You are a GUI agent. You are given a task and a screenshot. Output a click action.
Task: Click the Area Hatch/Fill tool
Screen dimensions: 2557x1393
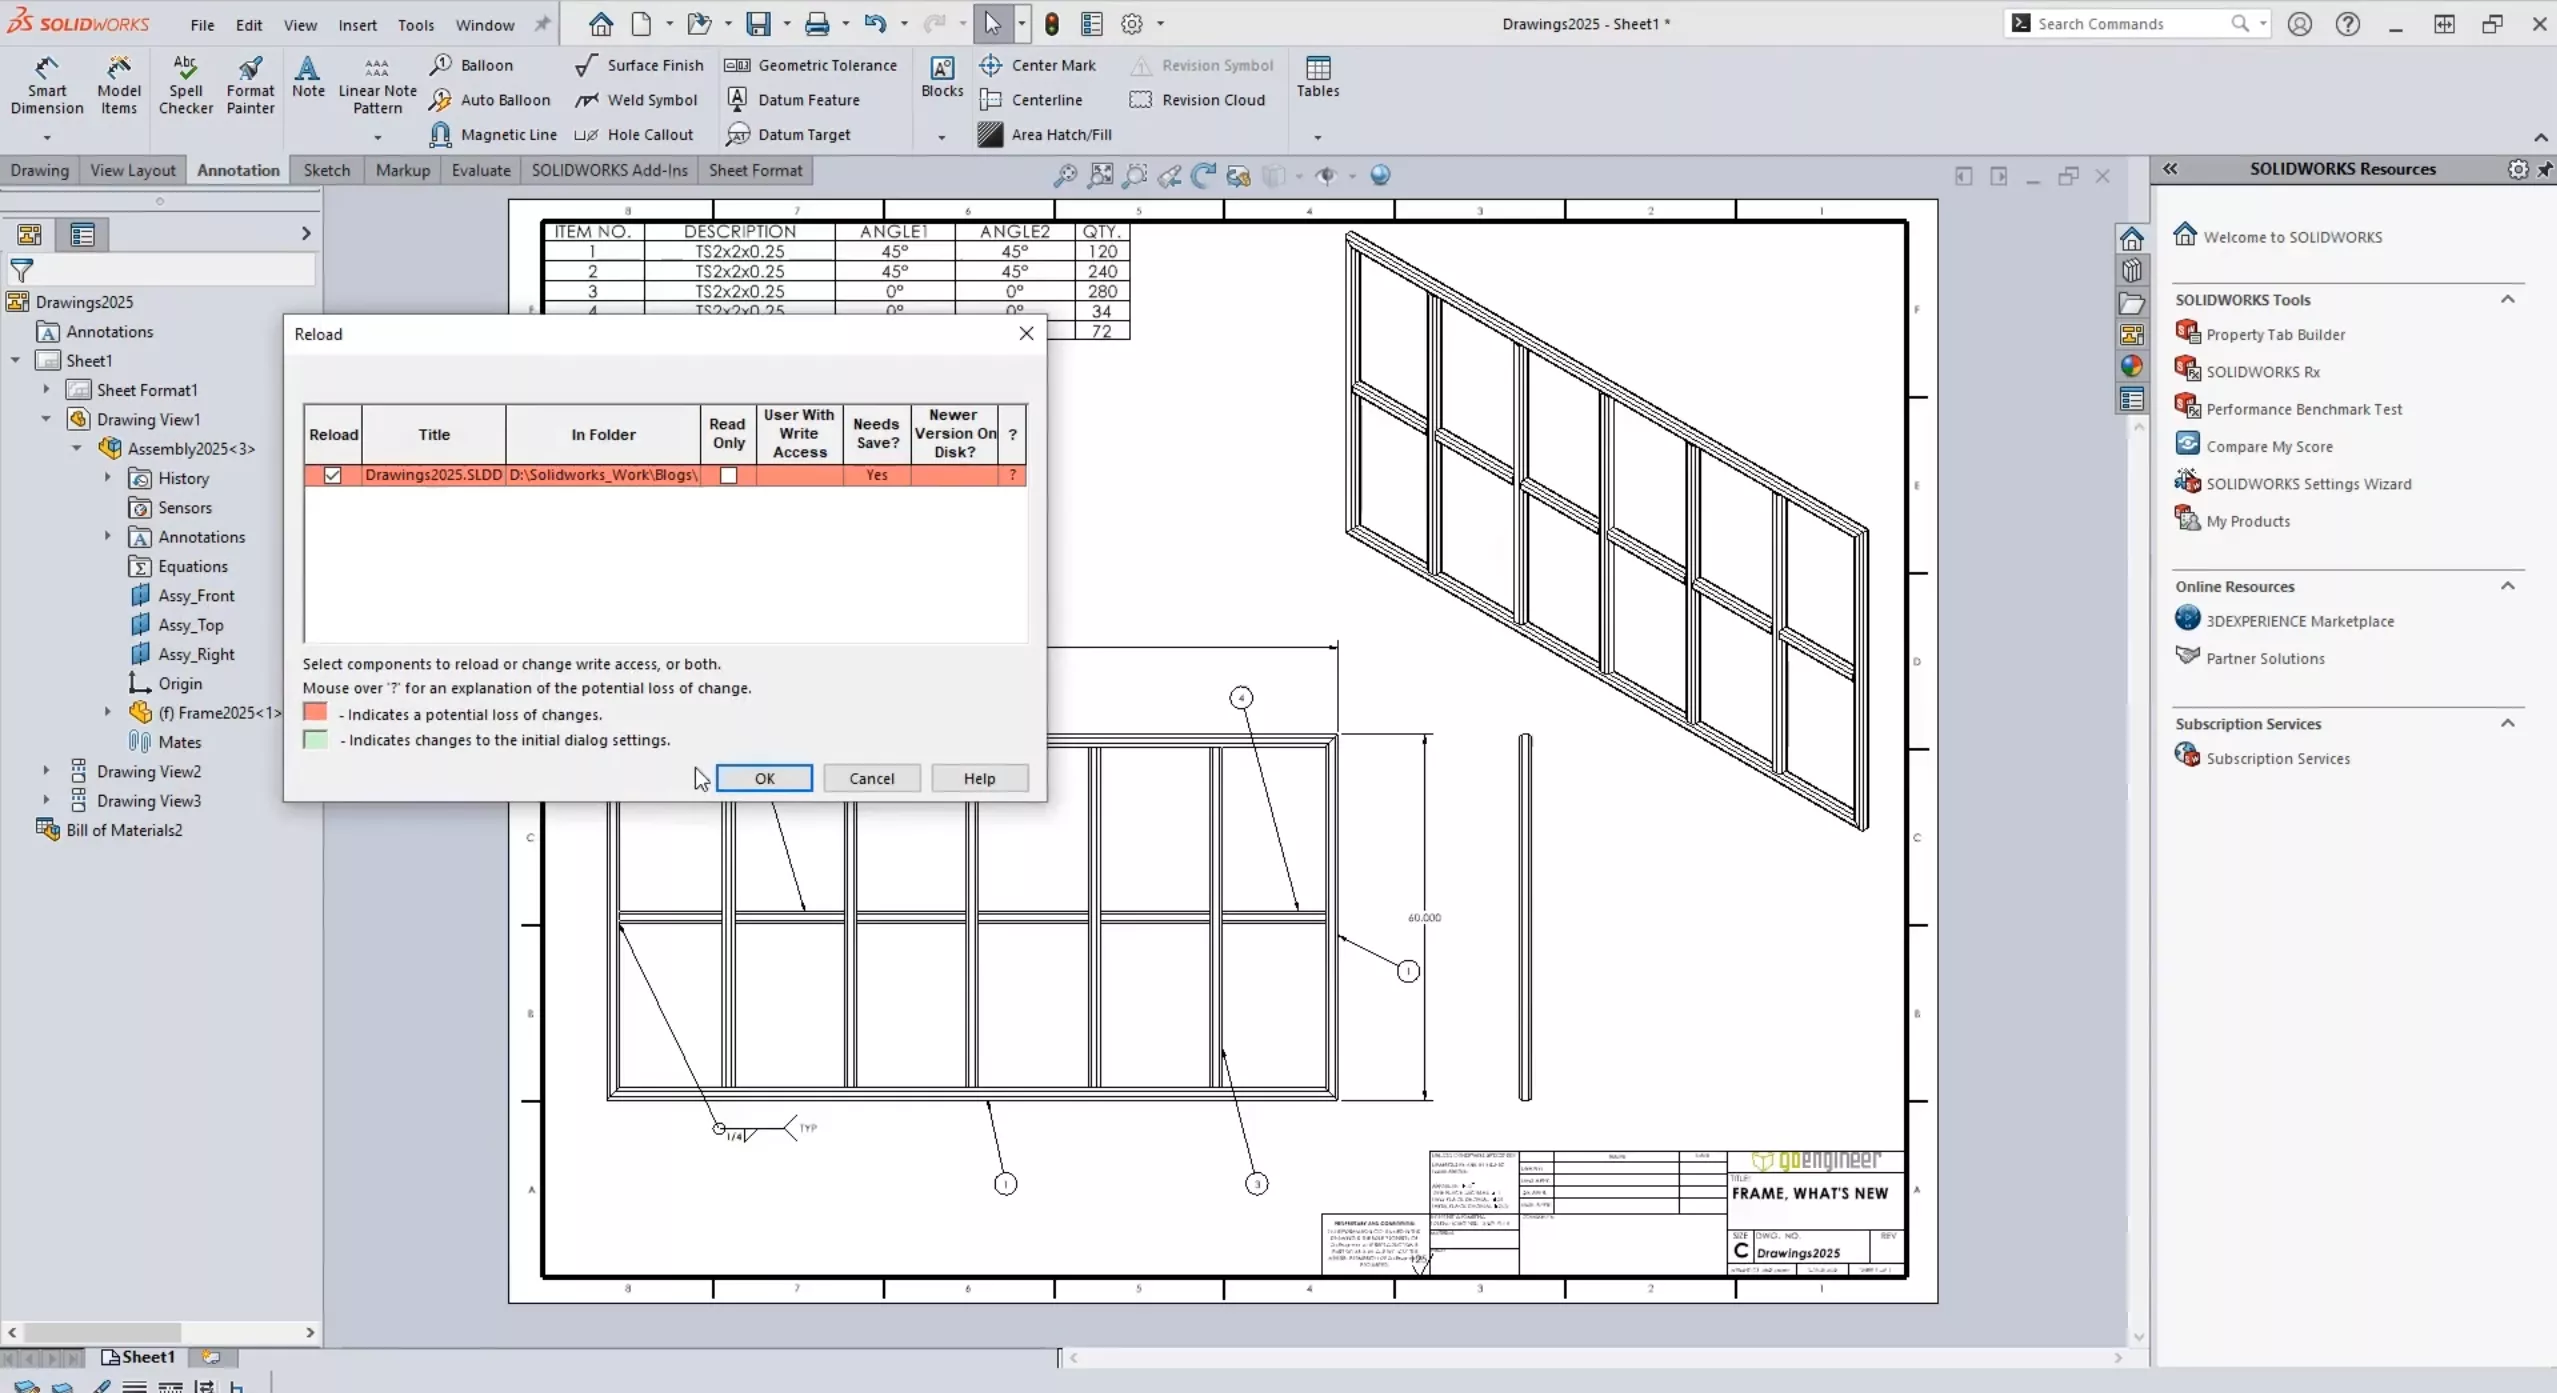tap(1045, 134)
